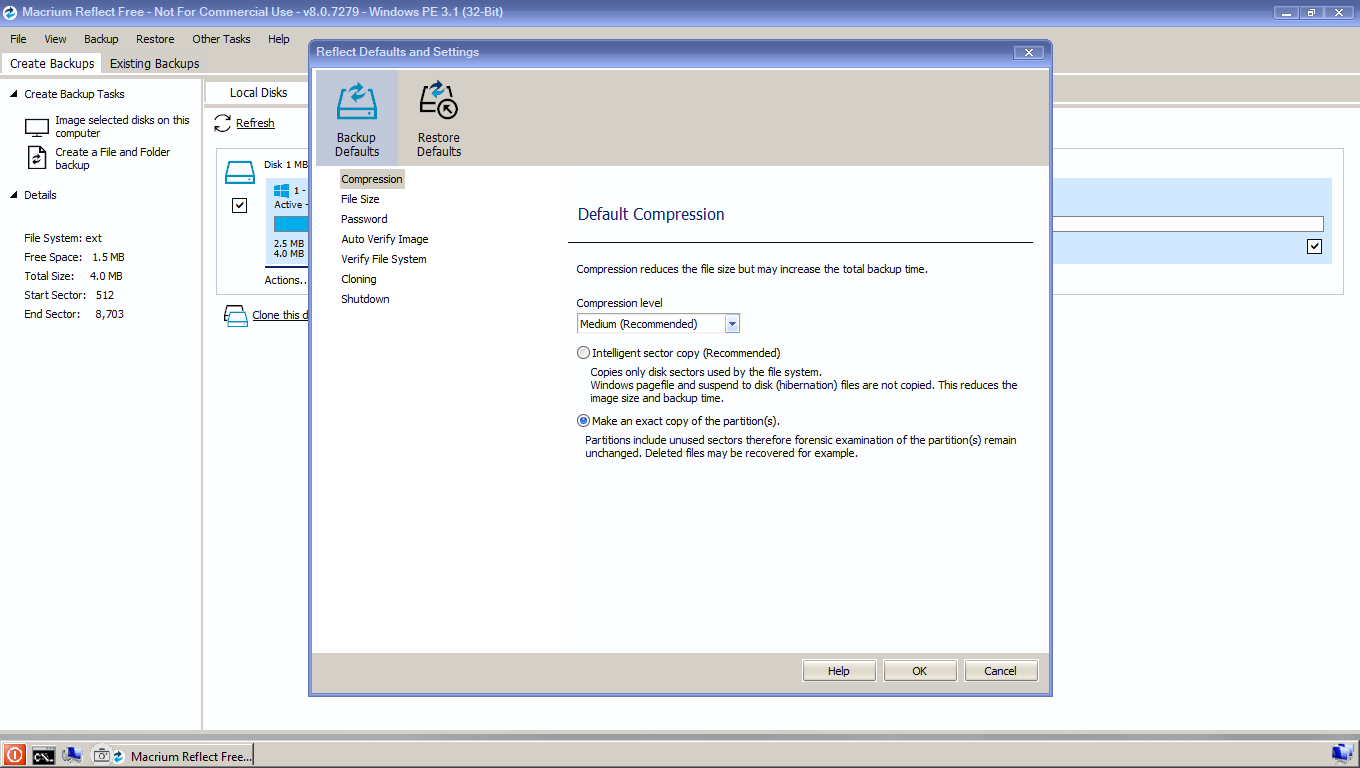Click the Start Sector 512 value
Viewport: 1360px width, 768px height.
point(105,295)
